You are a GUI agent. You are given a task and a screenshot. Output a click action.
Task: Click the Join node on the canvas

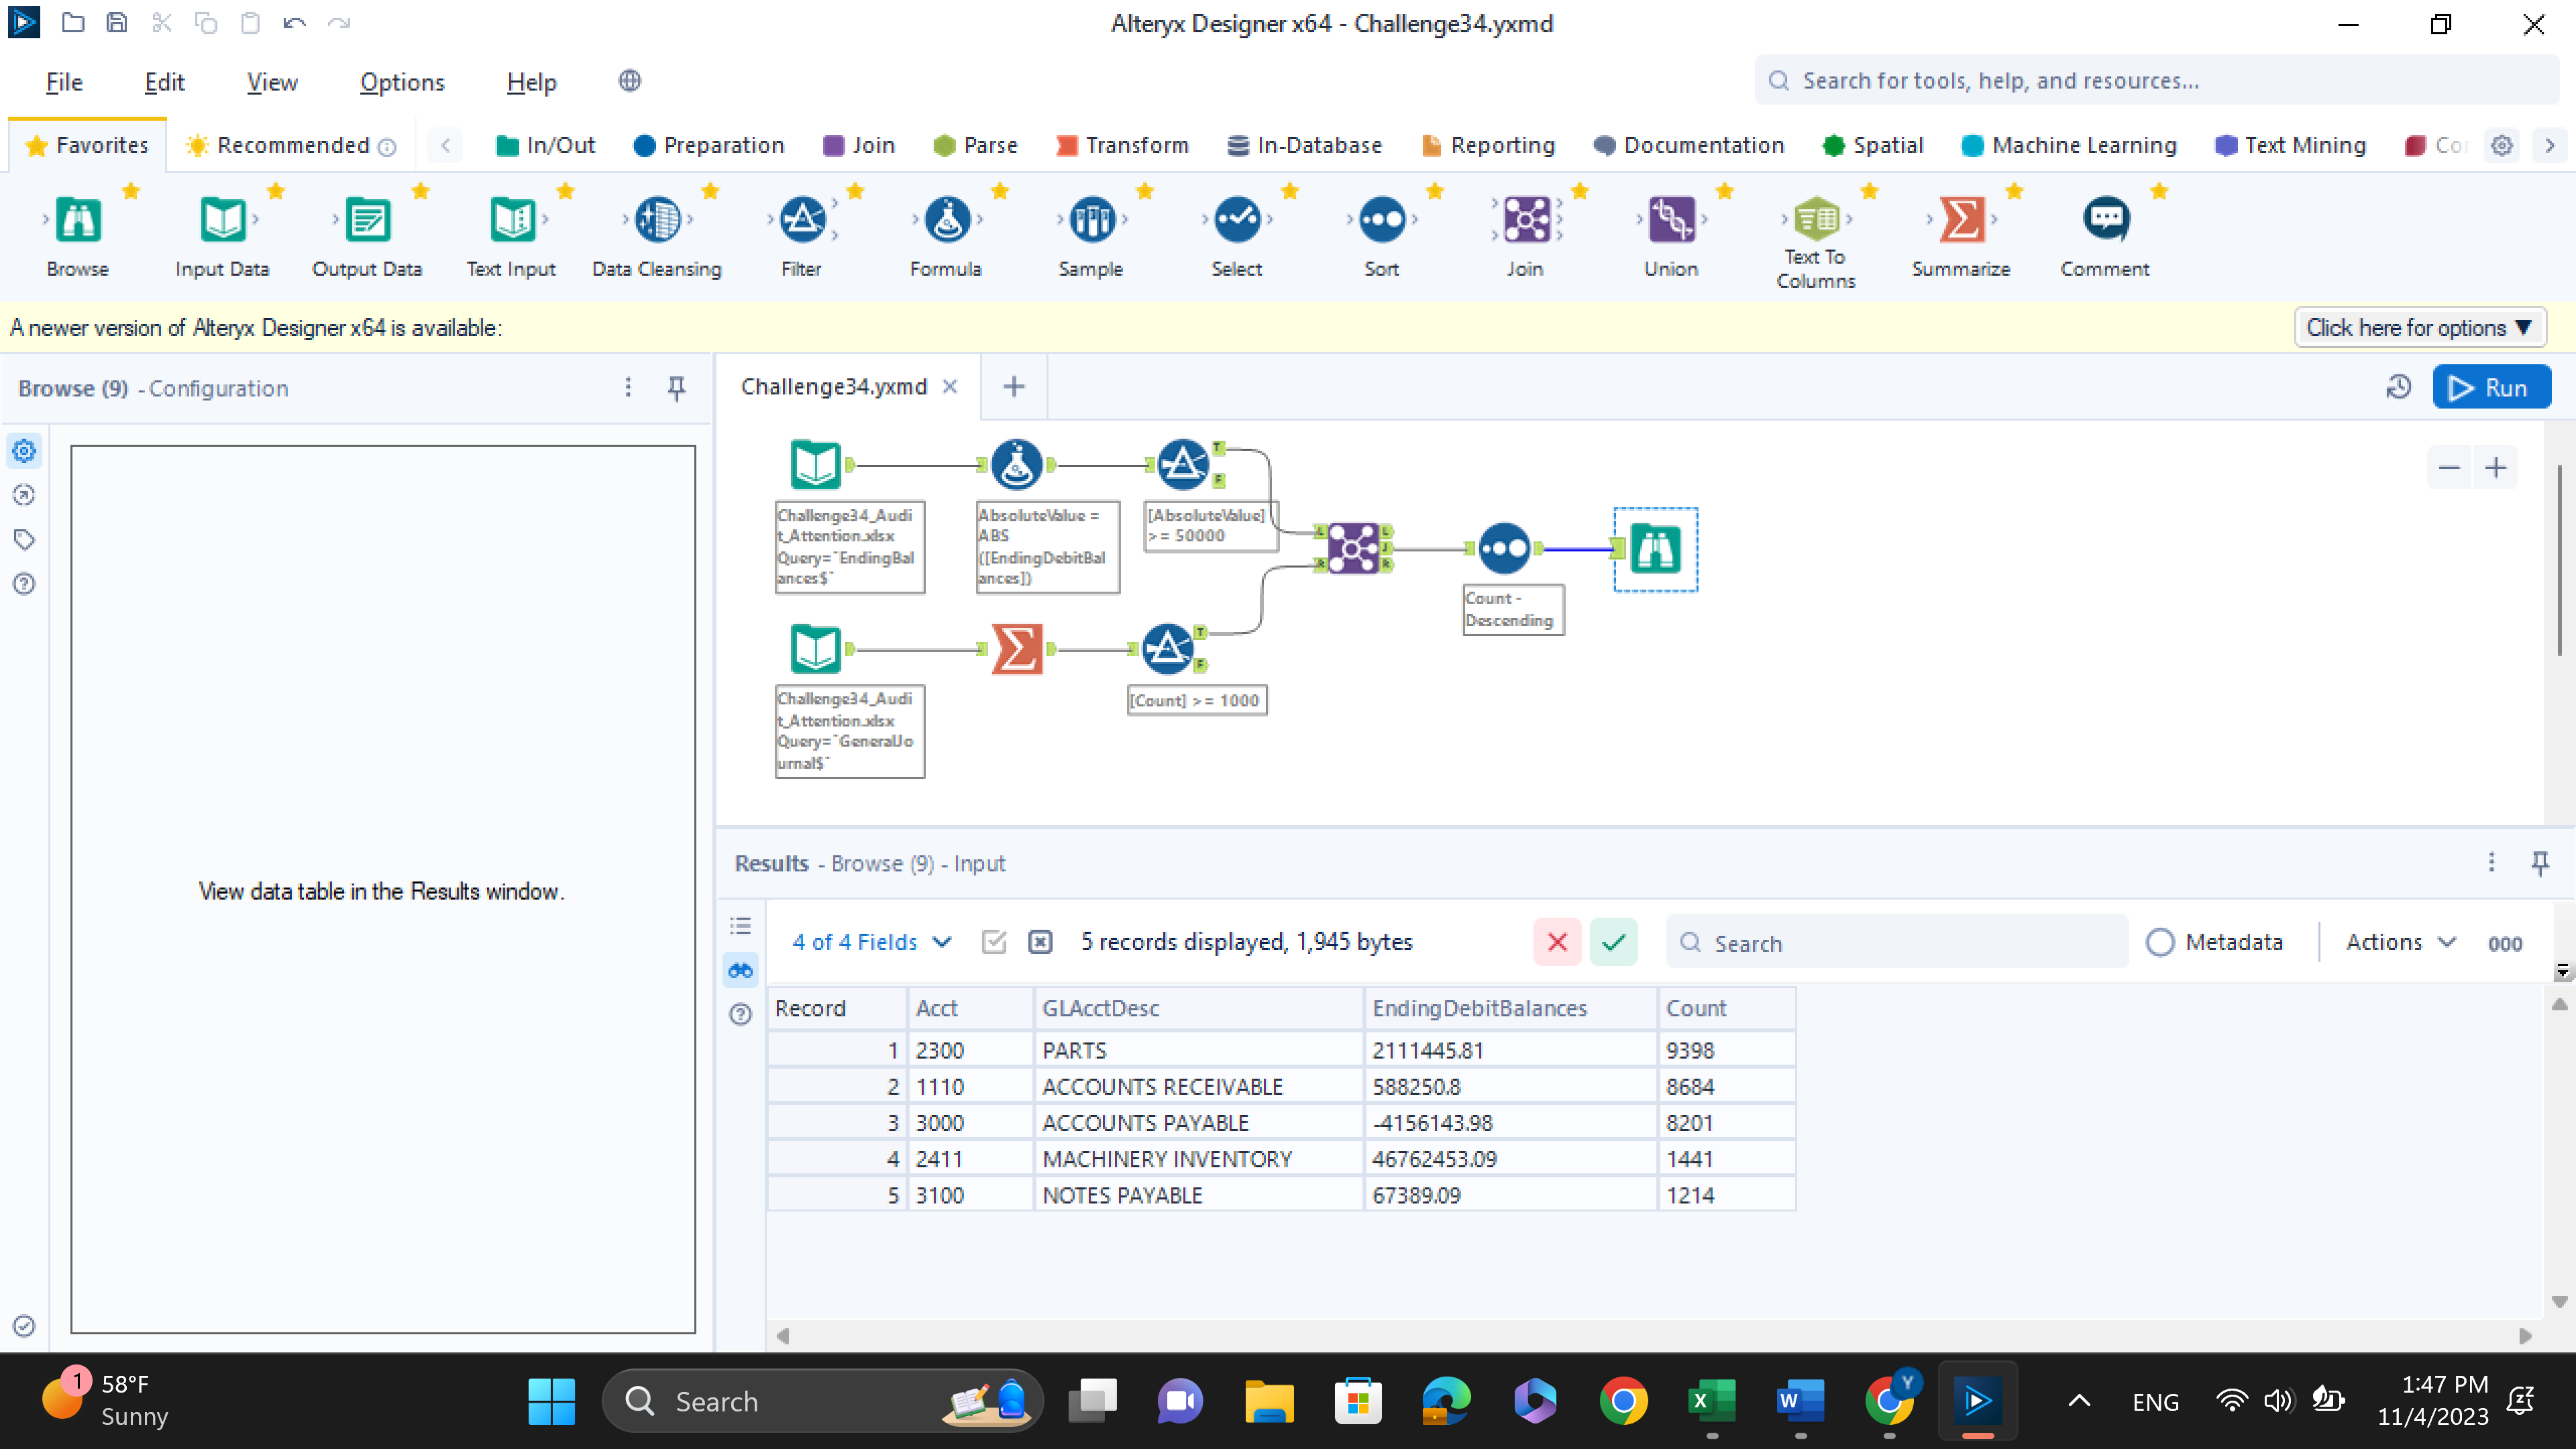1353,548
